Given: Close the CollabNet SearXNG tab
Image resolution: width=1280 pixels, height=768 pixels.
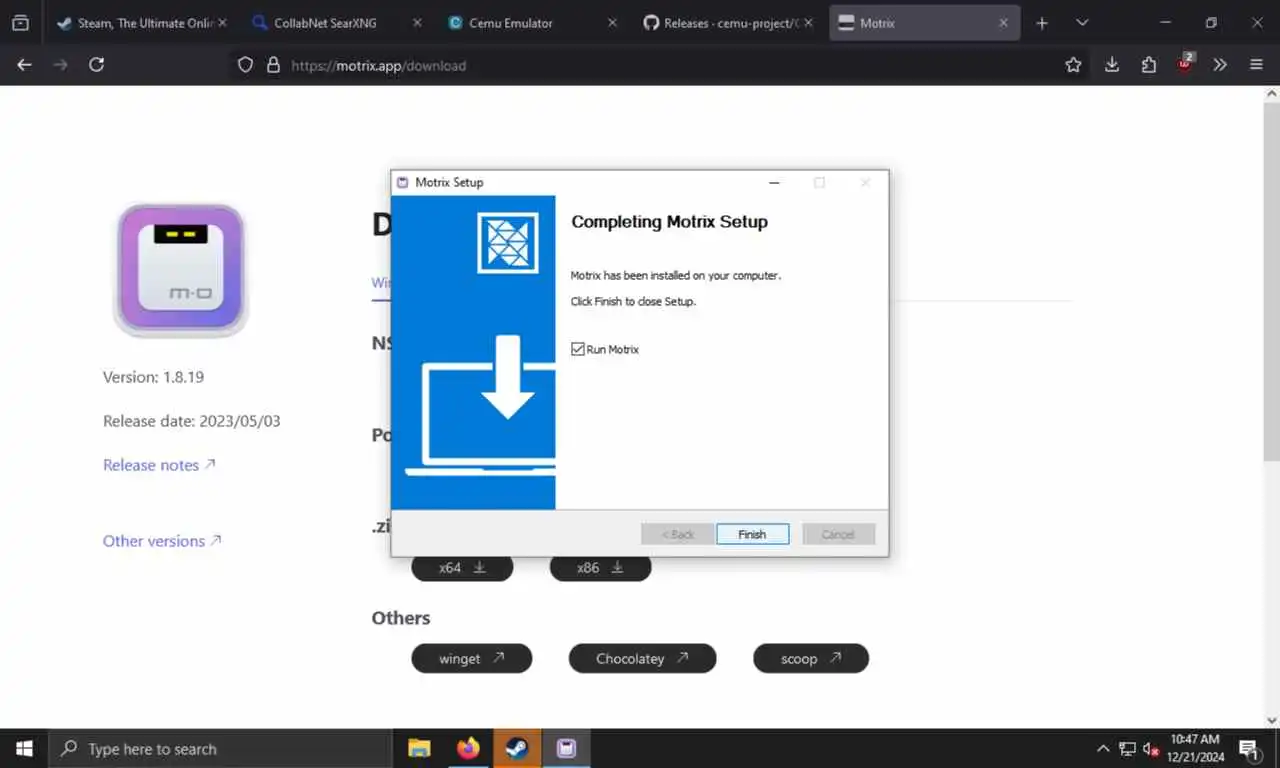Looking at the screenshot, I should point(417,23).
